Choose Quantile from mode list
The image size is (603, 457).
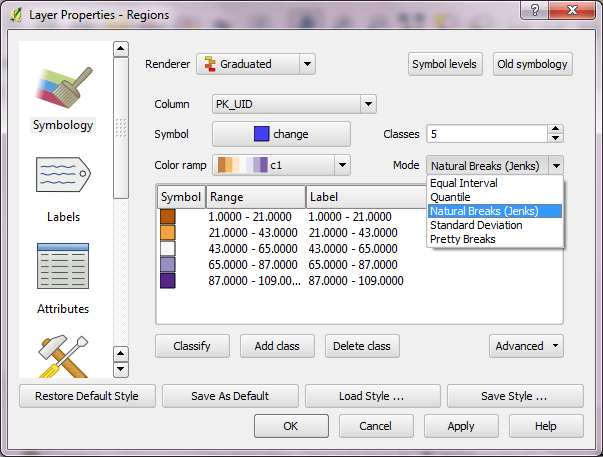click(x=449, y=197)
